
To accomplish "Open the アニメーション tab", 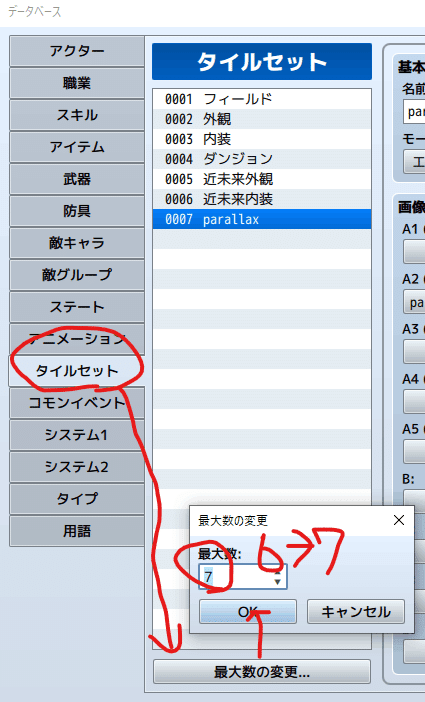I will (77, 339).
